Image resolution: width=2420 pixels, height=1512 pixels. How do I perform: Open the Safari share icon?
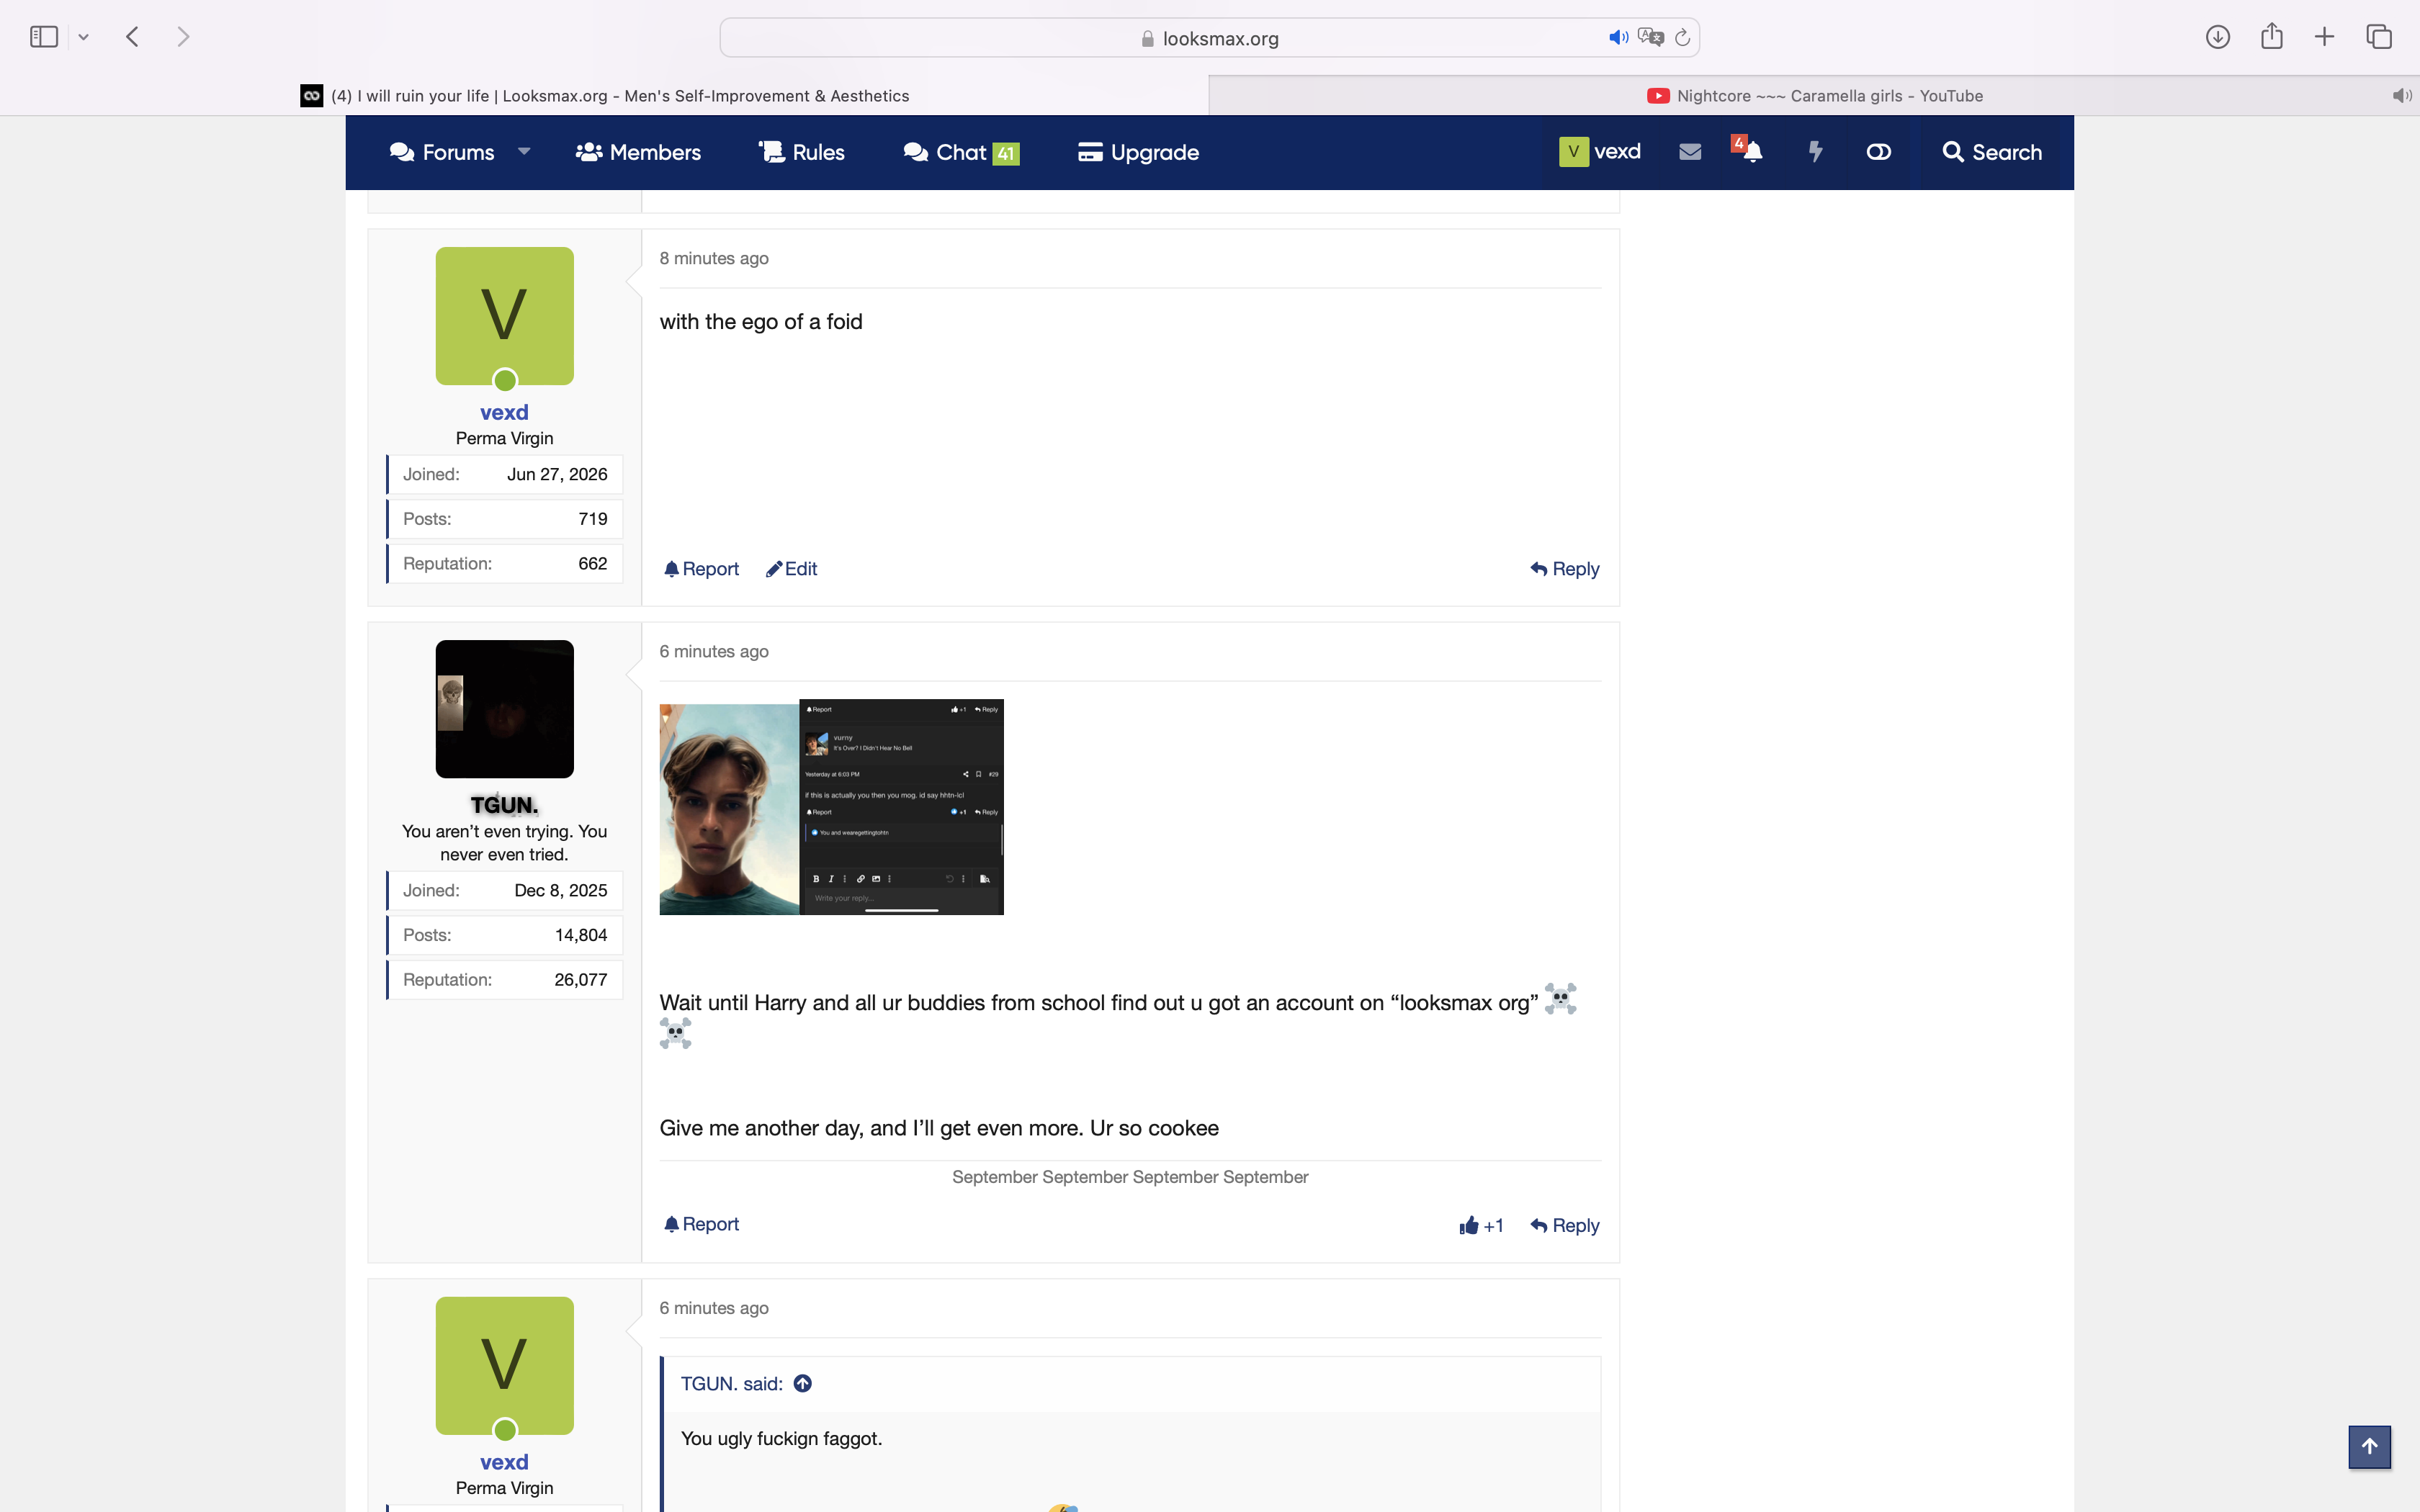[2272, 36]
